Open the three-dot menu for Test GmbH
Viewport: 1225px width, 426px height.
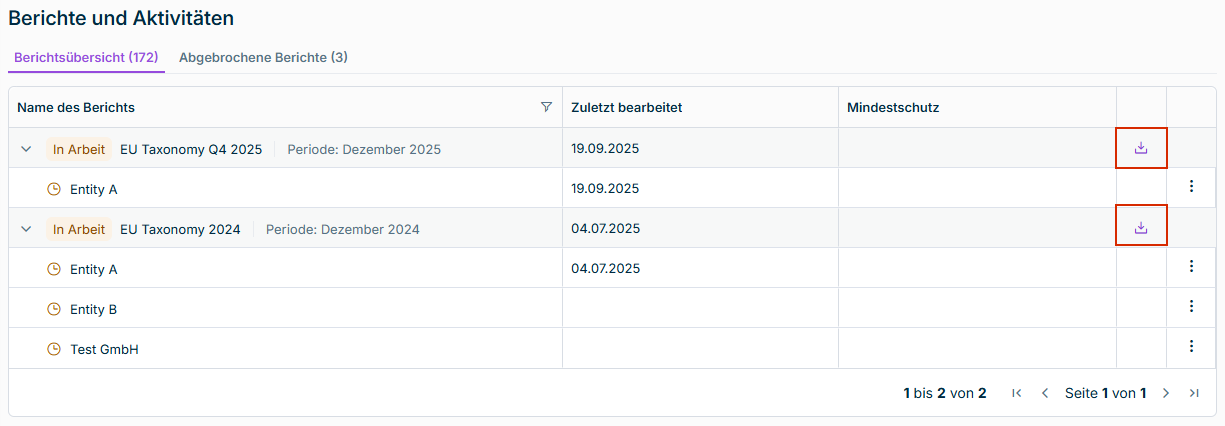pyautogui.click(x=1191, y=346)
